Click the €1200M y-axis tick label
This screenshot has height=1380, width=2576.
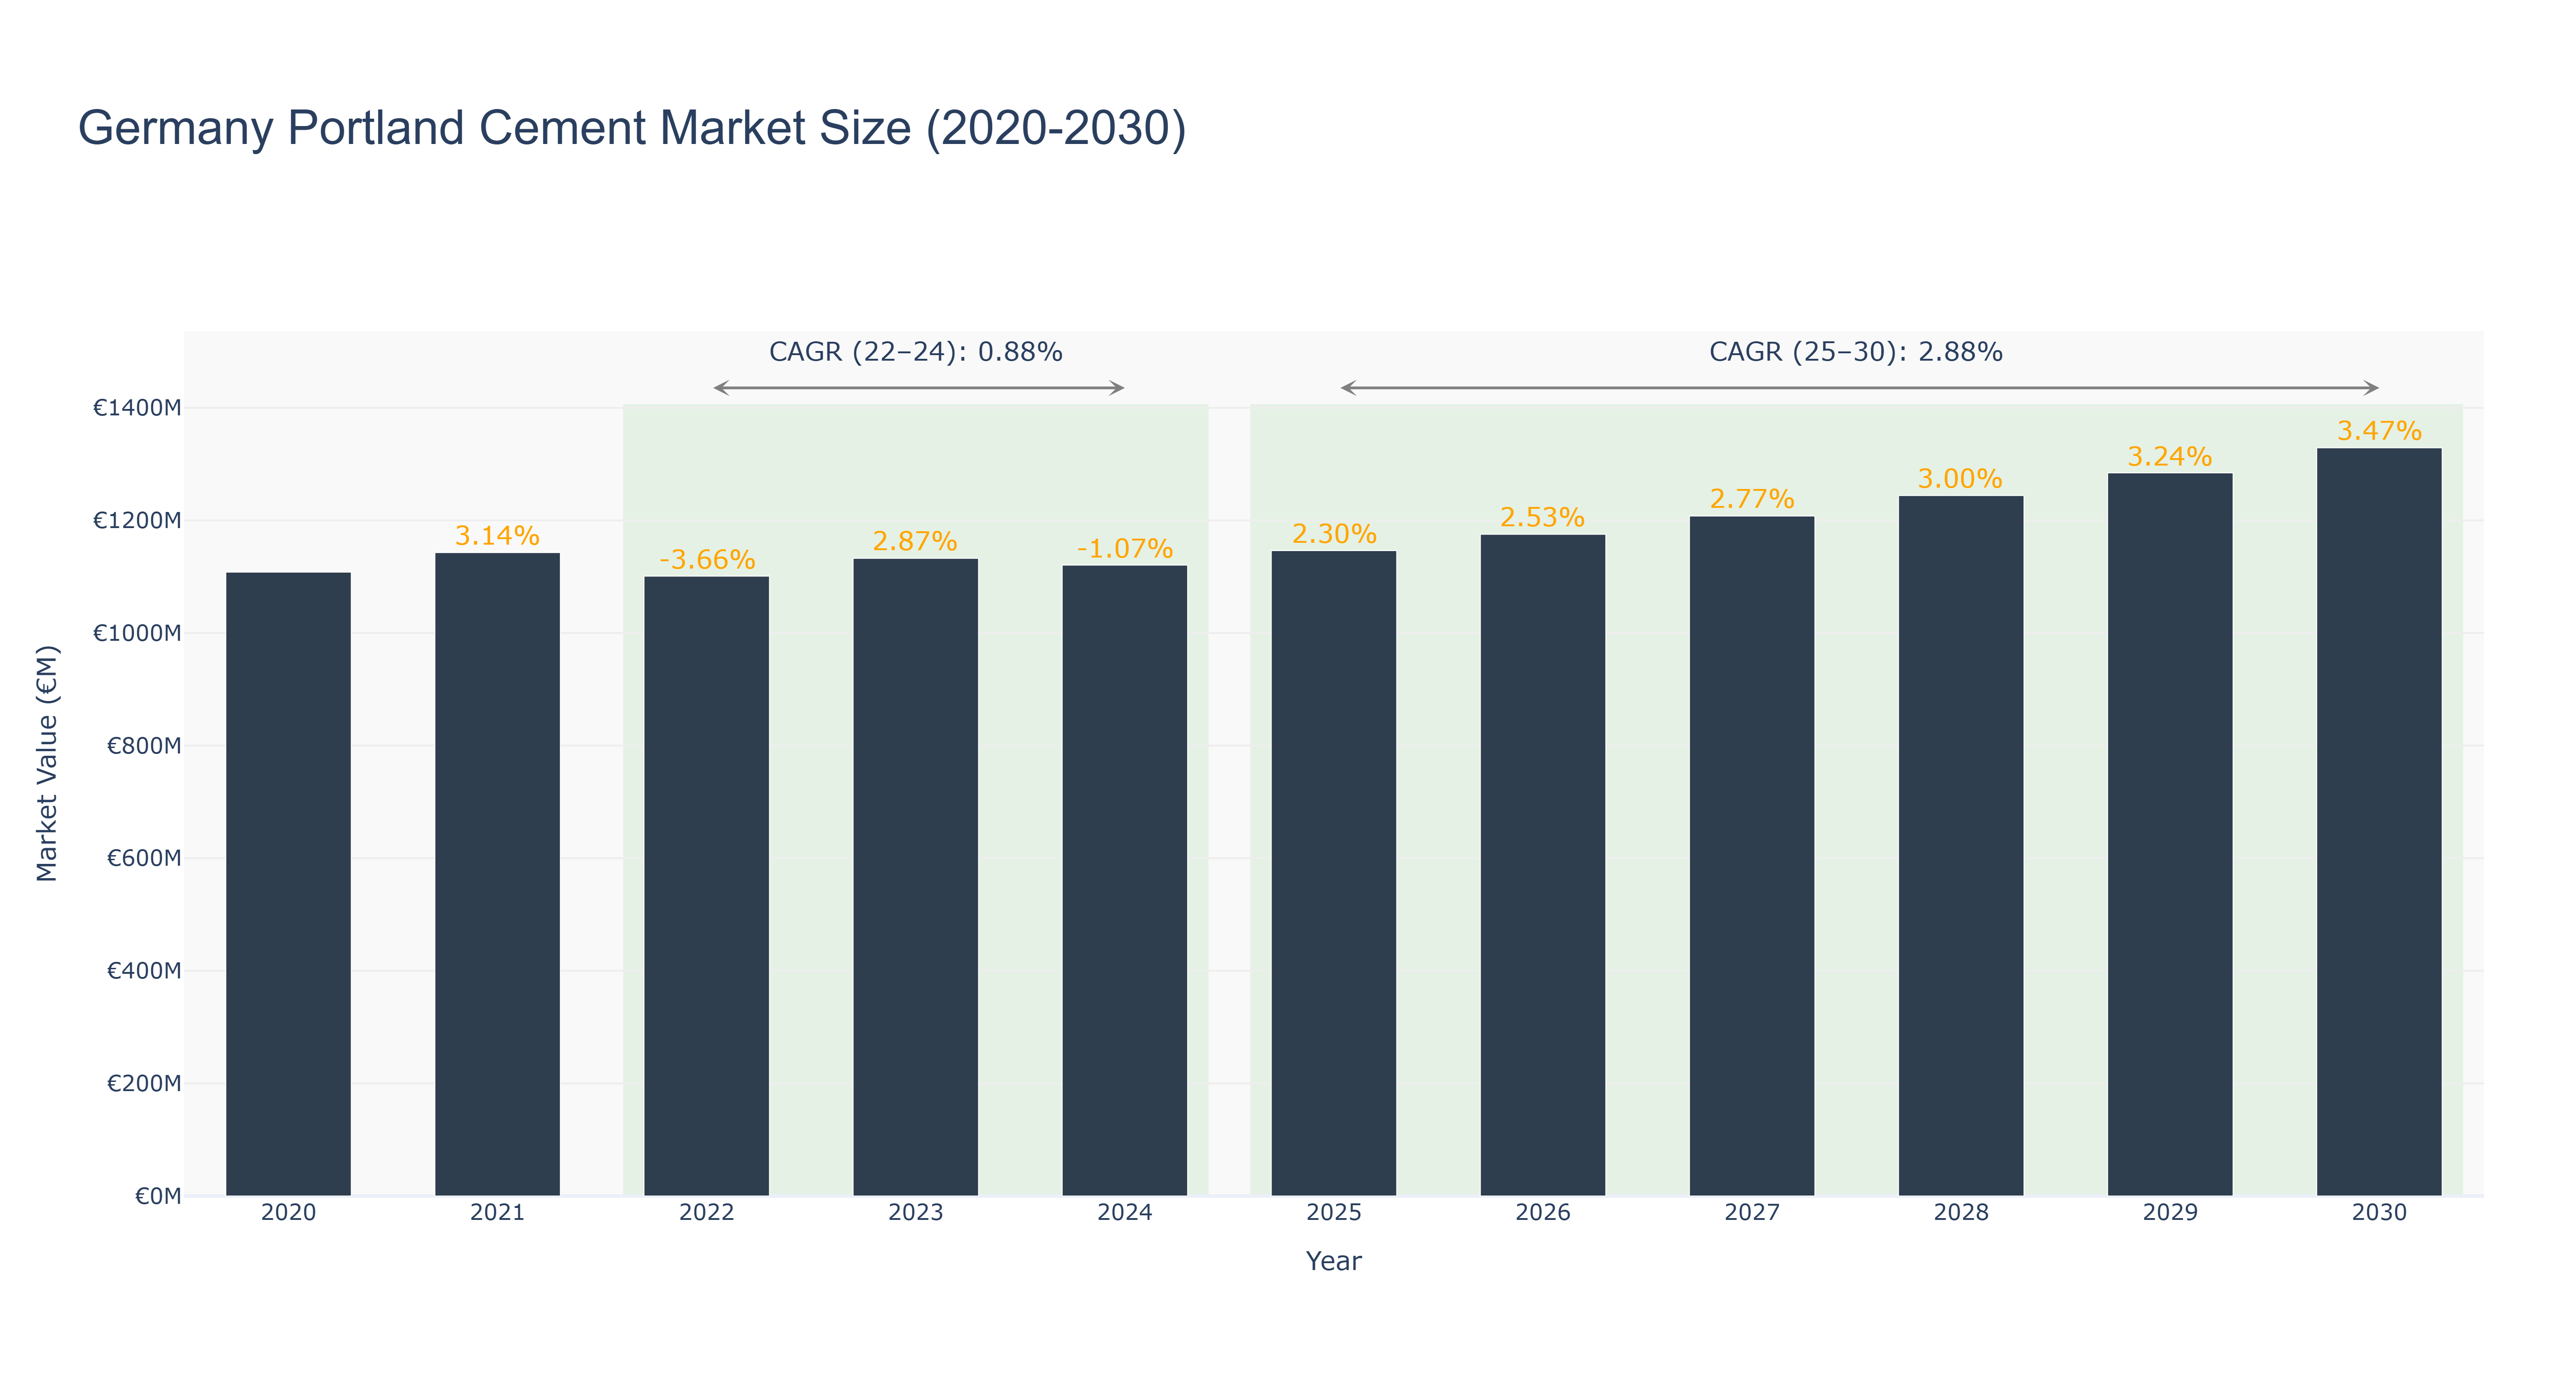point(137,521)
